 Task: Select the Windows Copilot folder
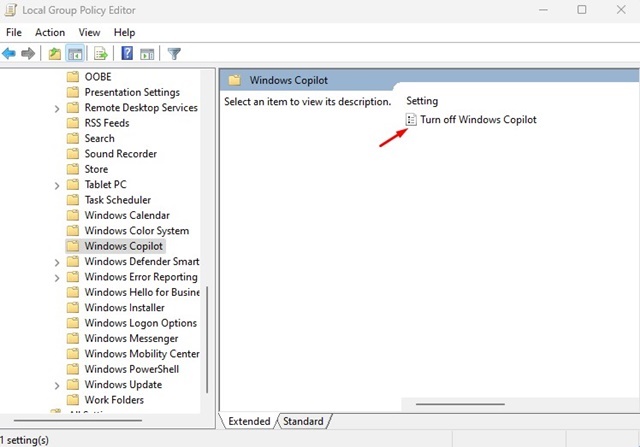(x=124, y=246)
